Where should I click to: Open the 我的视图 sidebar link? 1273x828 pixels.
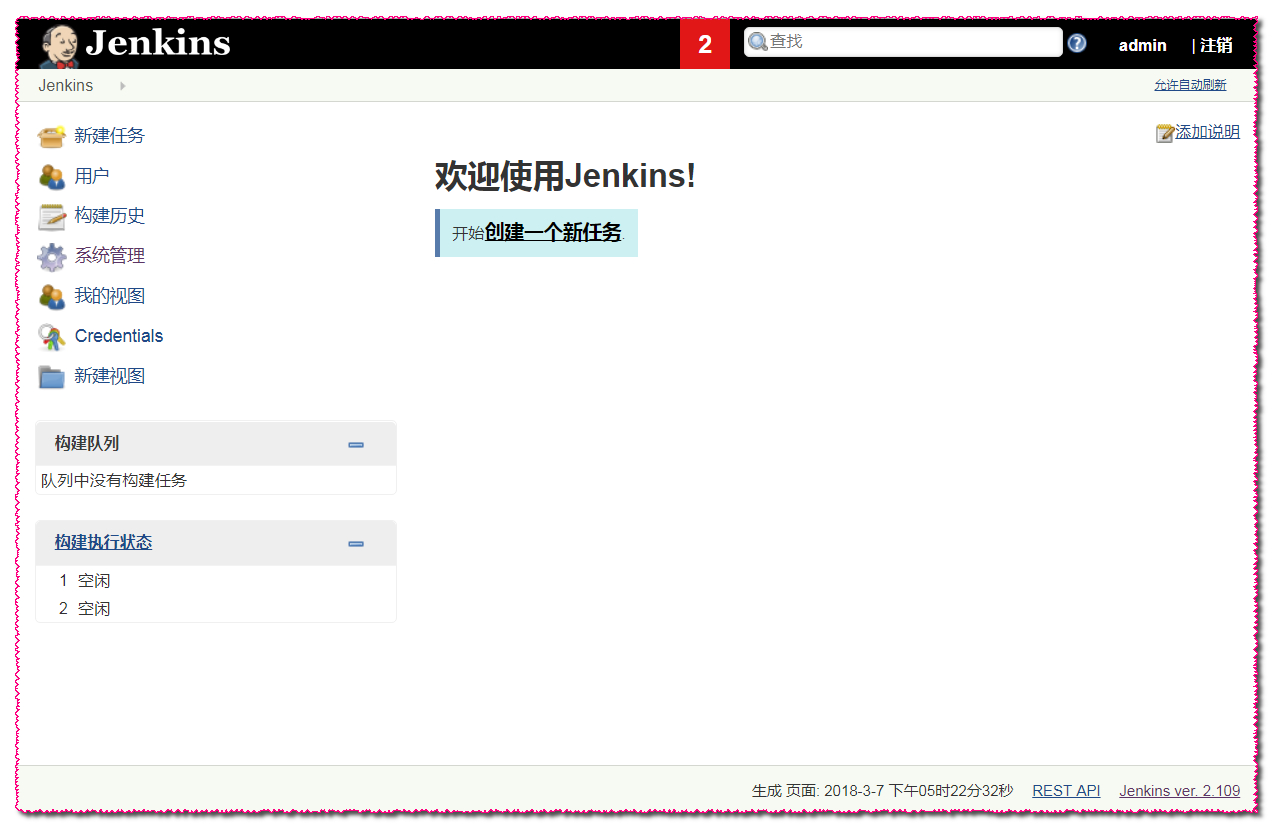coord(110,296)
